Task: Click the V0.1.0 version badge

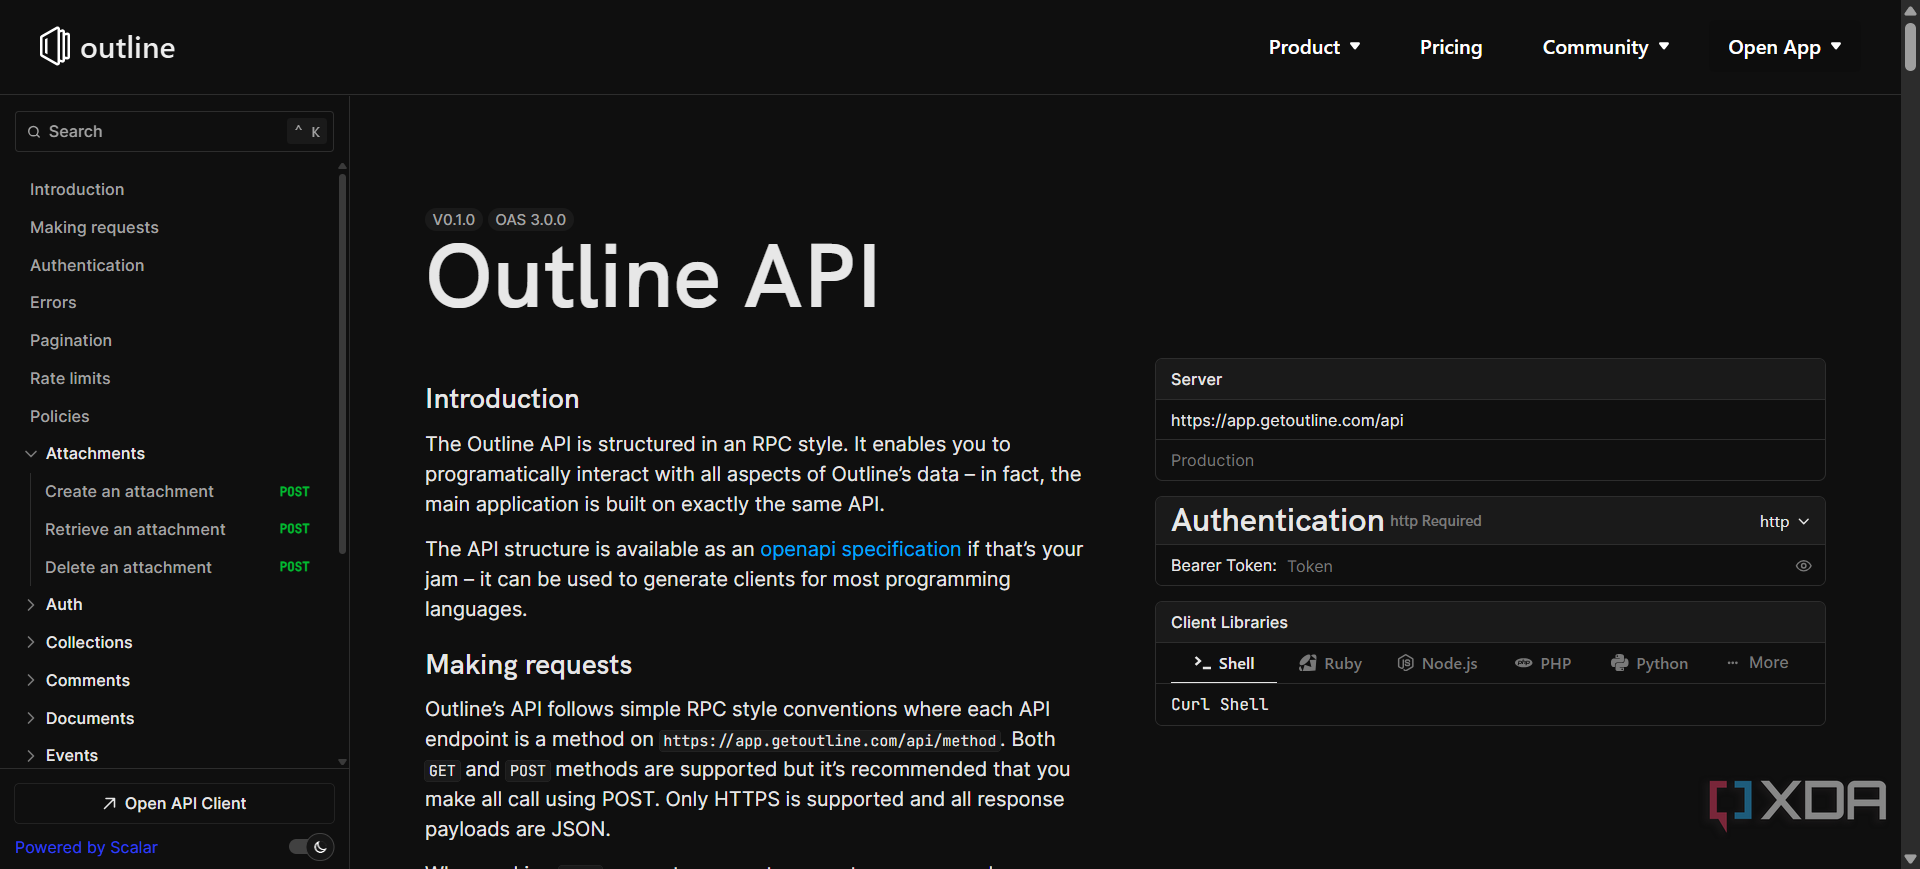Action: (454, 220)
